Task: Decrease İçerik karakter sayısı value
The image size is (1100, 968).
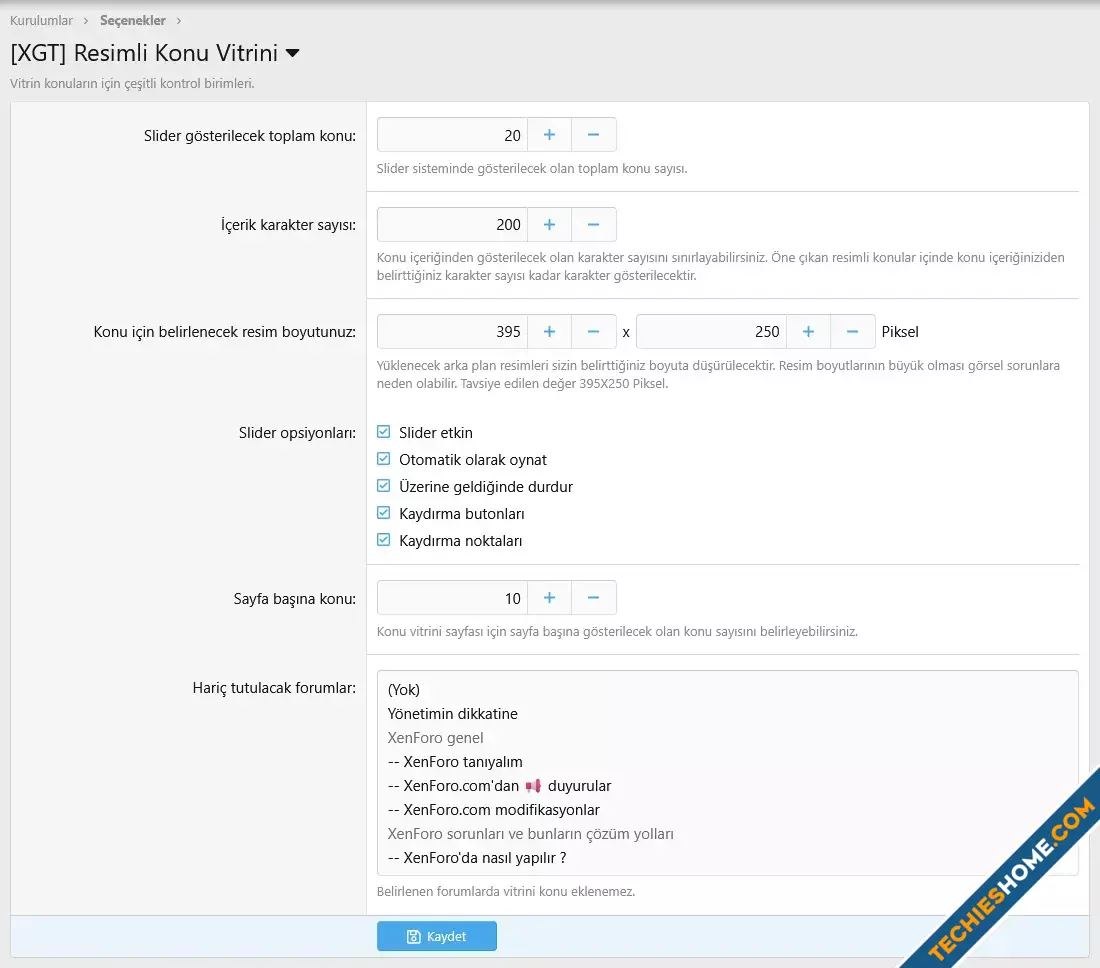Action: 593,224
